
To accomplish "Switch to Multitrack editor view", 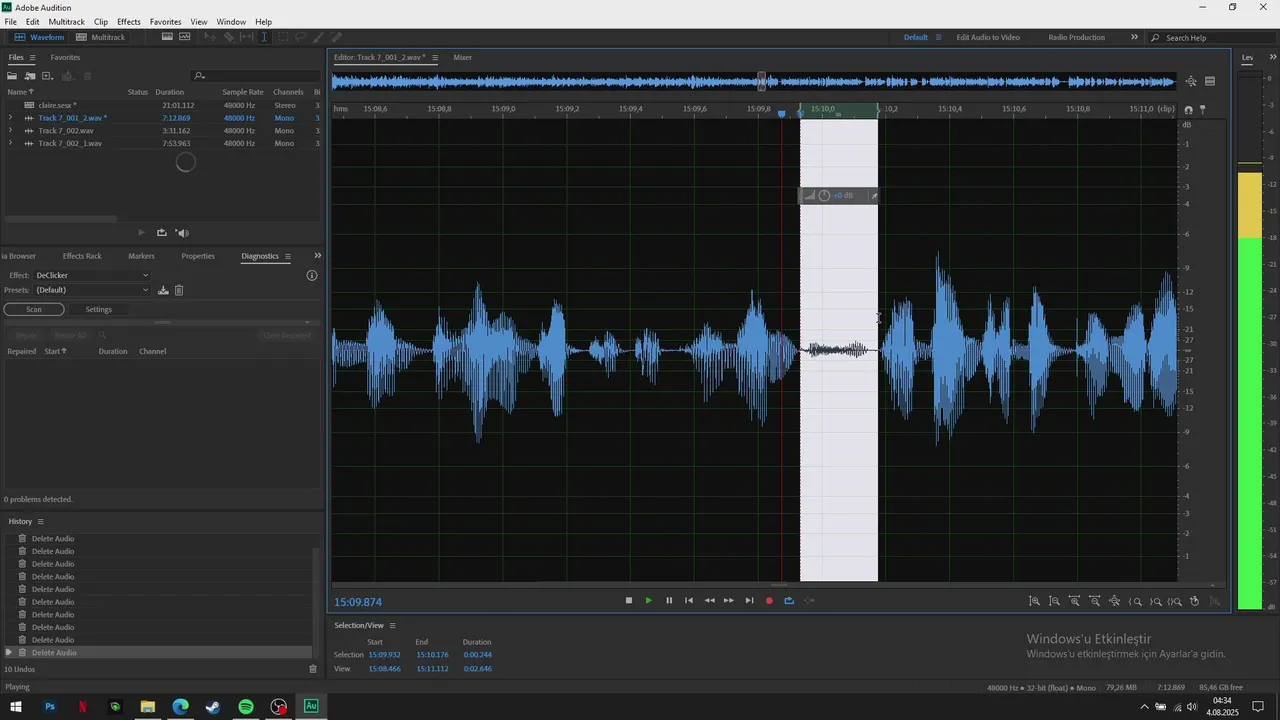I will click(x=100, y=37).
